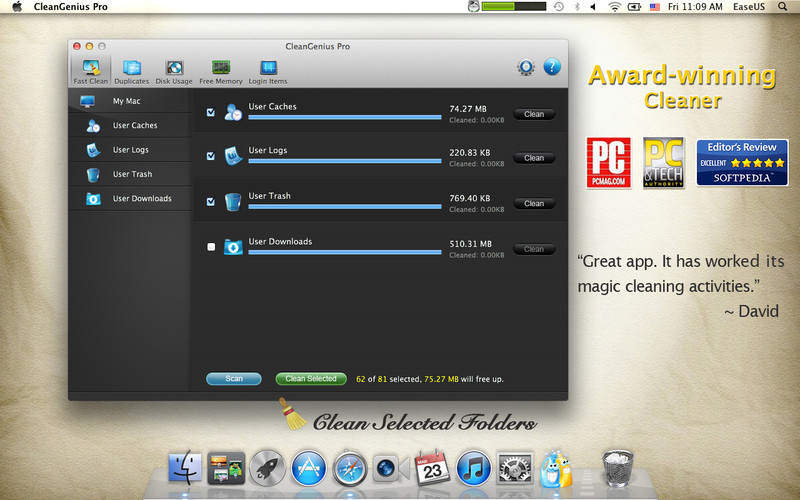Click the Fri 11:09 AM clock

[x=695, y=7]
